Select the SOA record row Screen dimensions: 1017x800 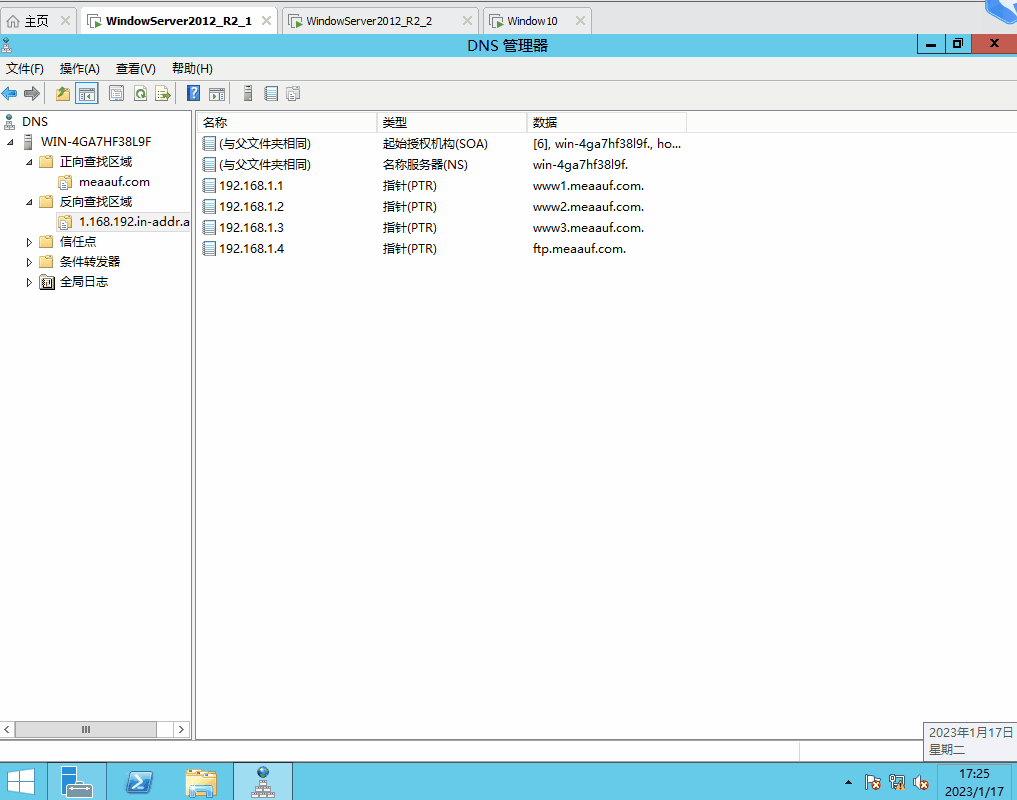442,144
